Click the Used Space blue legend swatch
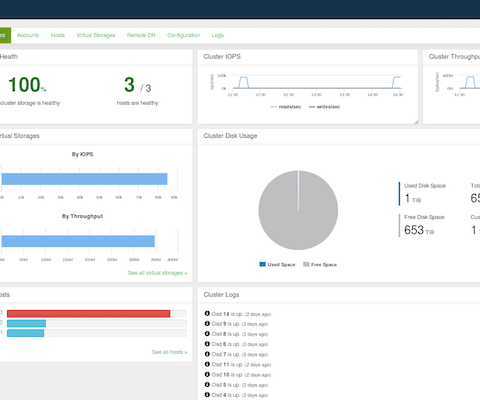 pos(262,264)
